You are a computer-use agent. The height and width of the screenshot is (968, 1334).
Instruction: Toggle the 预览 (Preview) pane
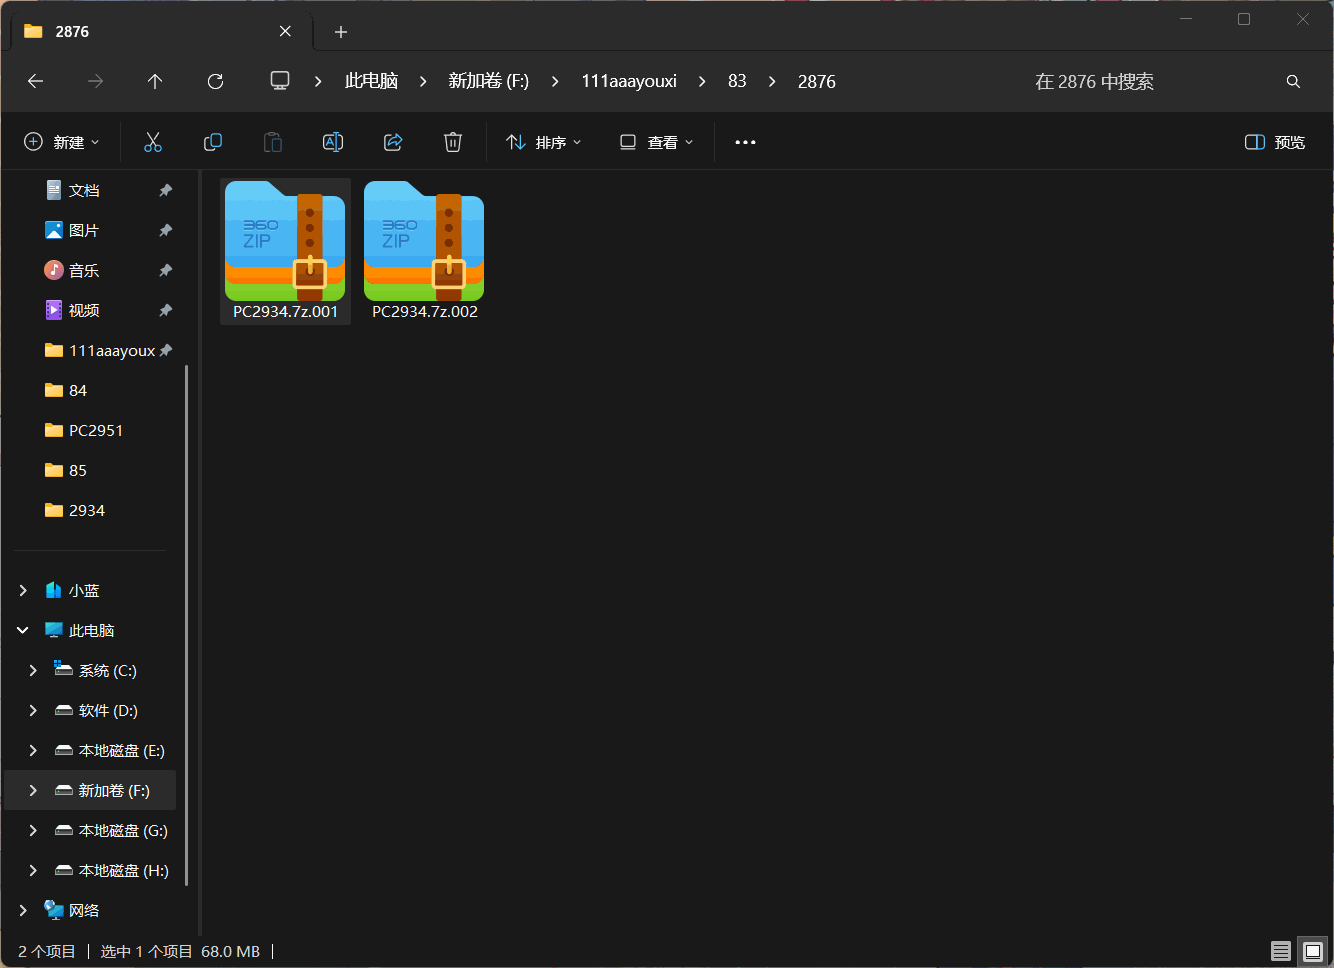[1274, 141]
